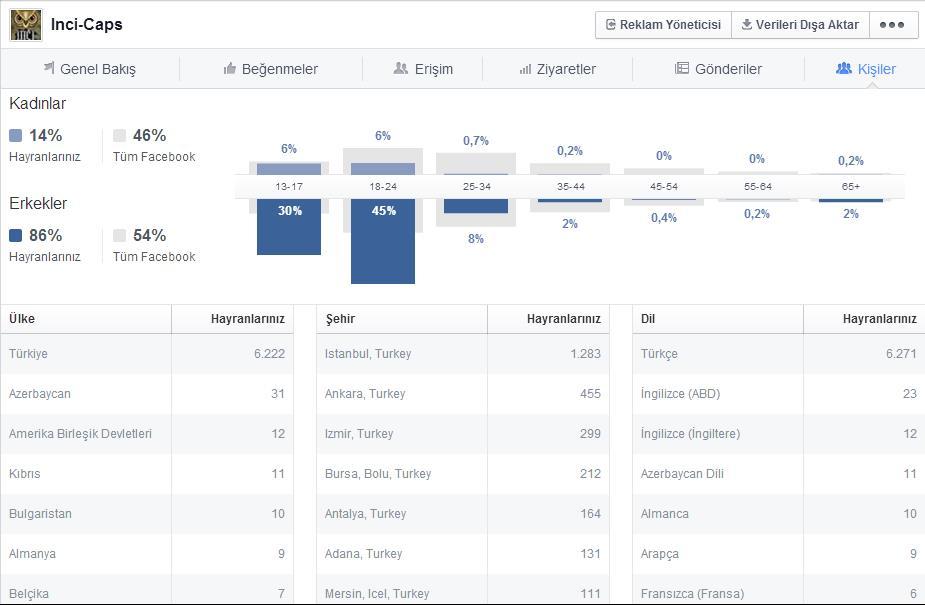Click the export icon in Reklam Yöneticisi
The width and height of the screenshot is (925, 605).
pyautogui.click(x=611, y=25)
